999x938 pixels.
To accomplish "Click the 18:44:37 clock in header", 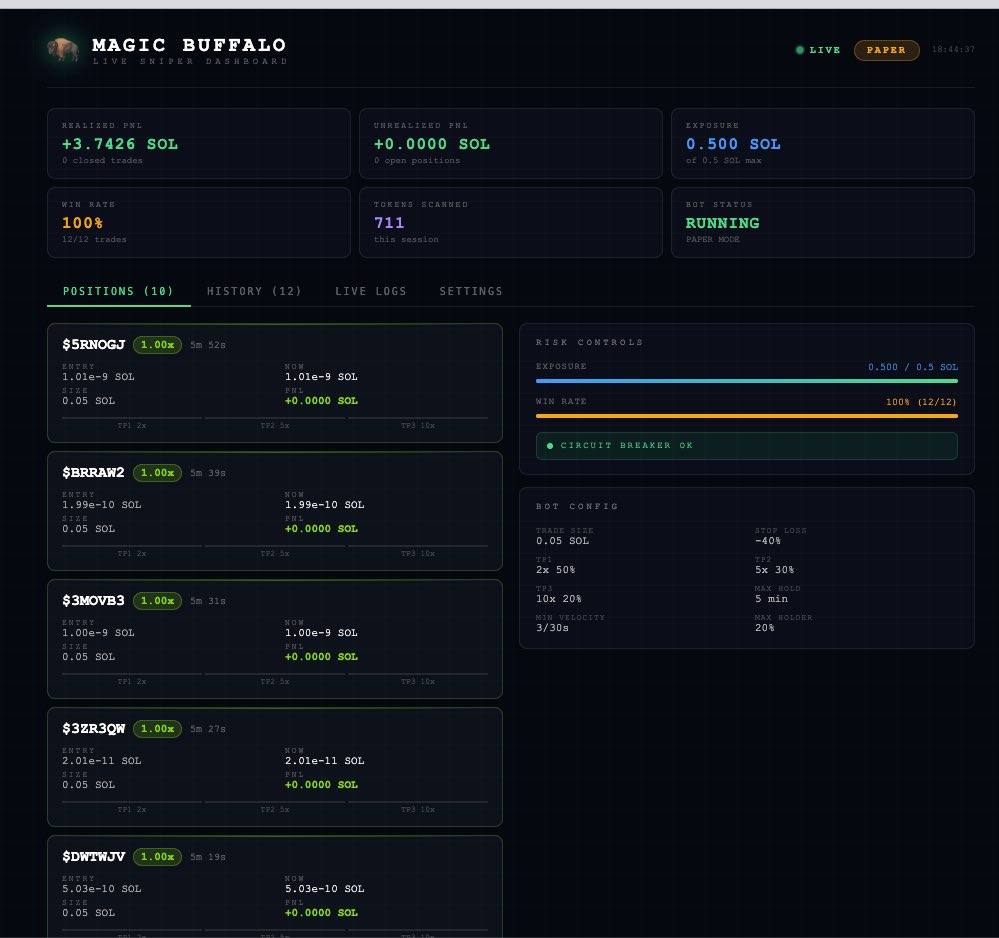I will (953, 50).
